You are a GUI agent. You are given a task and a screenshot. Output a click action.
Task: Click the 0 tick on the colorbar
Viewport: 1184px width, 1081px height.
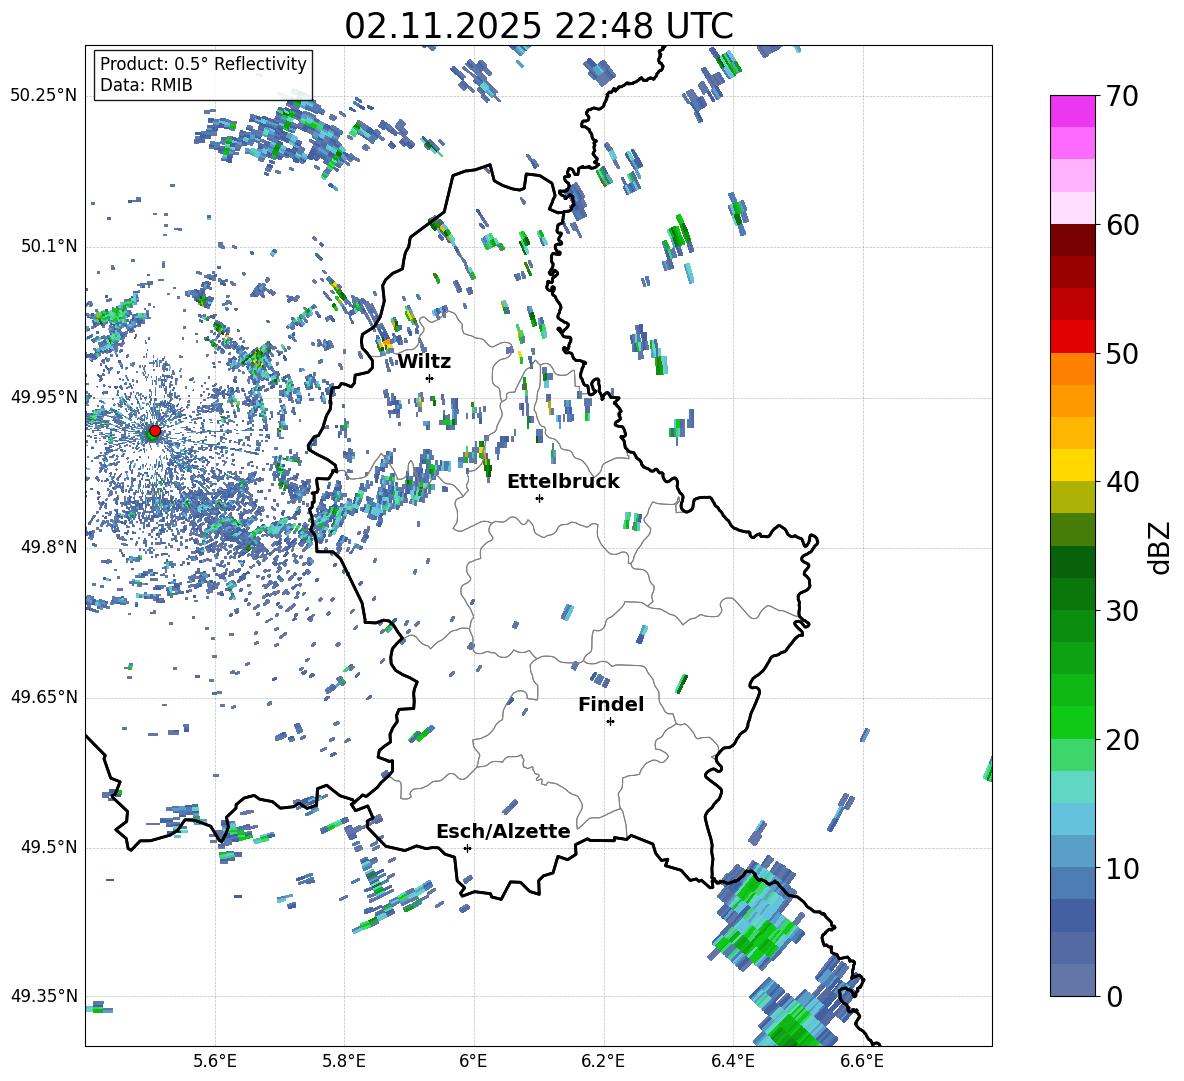point(1114,996)
